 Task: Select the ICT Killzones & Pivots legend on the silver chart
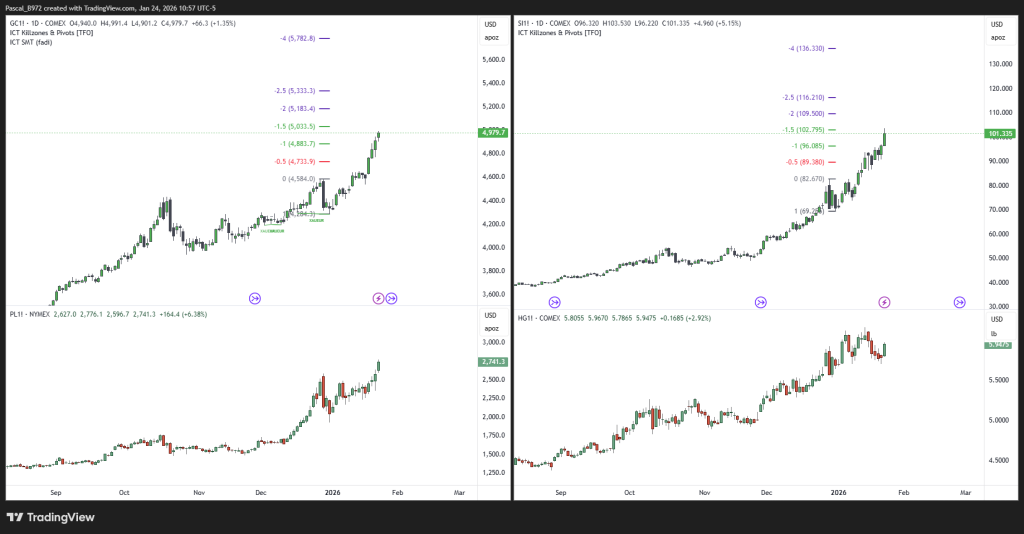pos(560,33)
